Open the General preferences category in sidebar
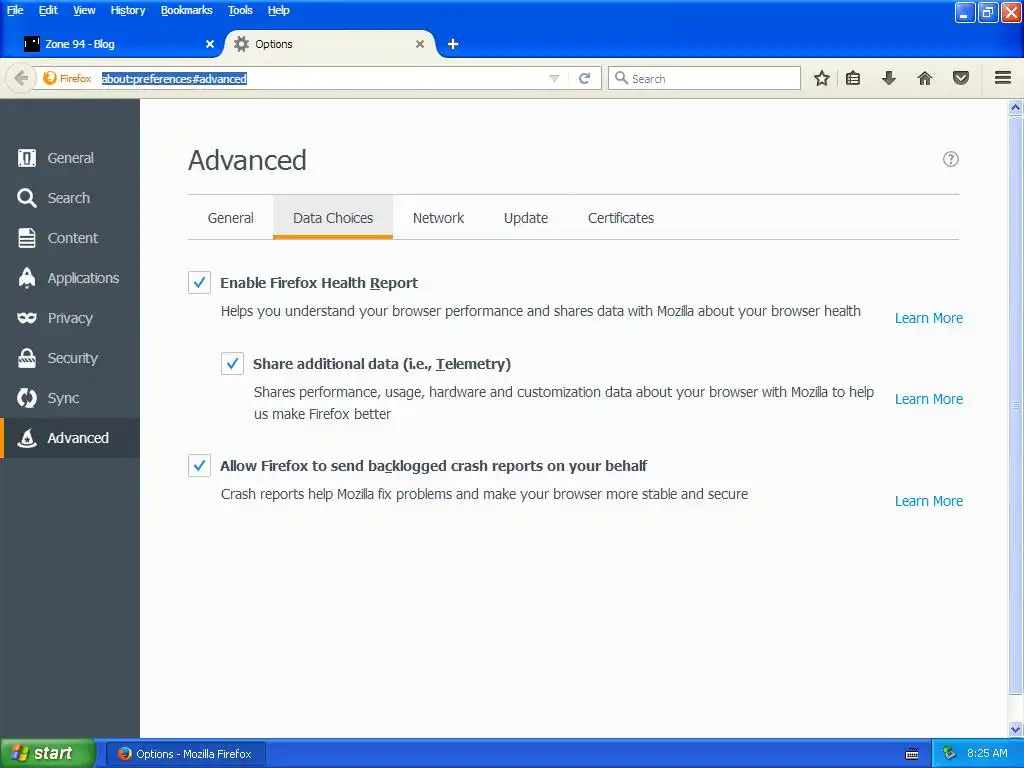Viewport: 1024px width, 768px height. (70, 158)
